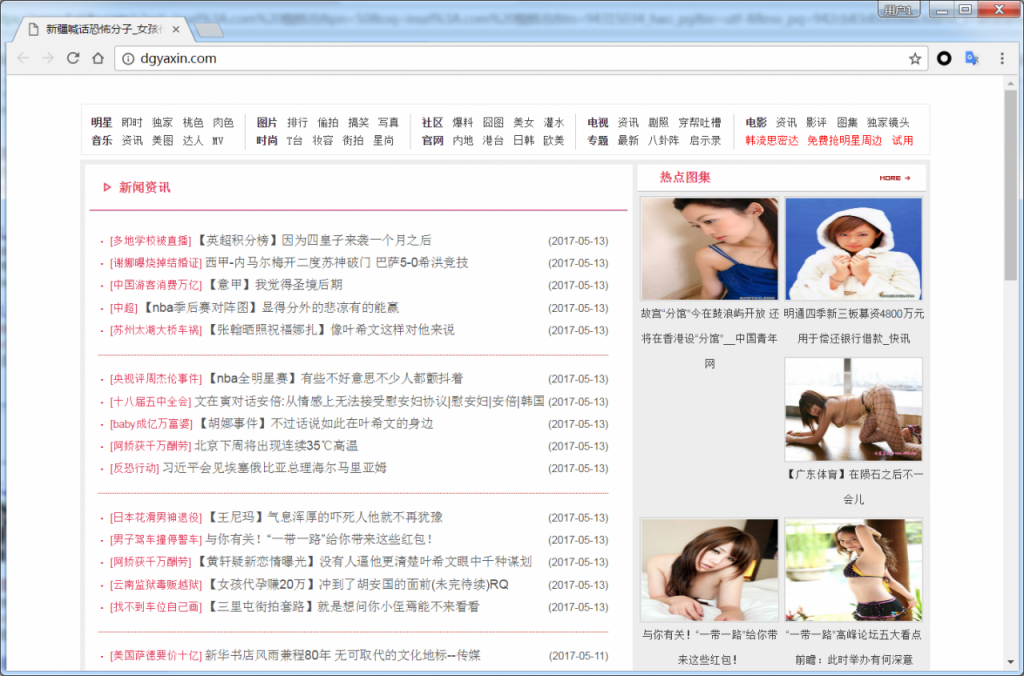Image resolution: width=1024 pixels, height=676 pixels.
Task: Open the 时尚 navigation menu item
Action: point(266,140)
